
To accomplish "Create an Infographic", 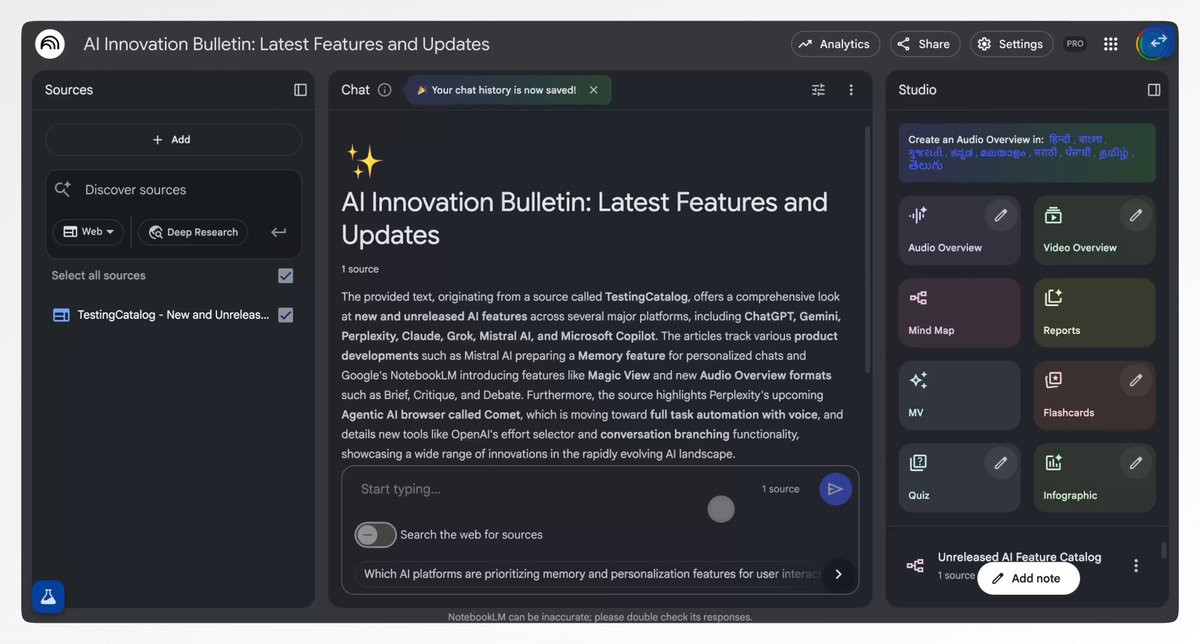I will [1094, 478].
